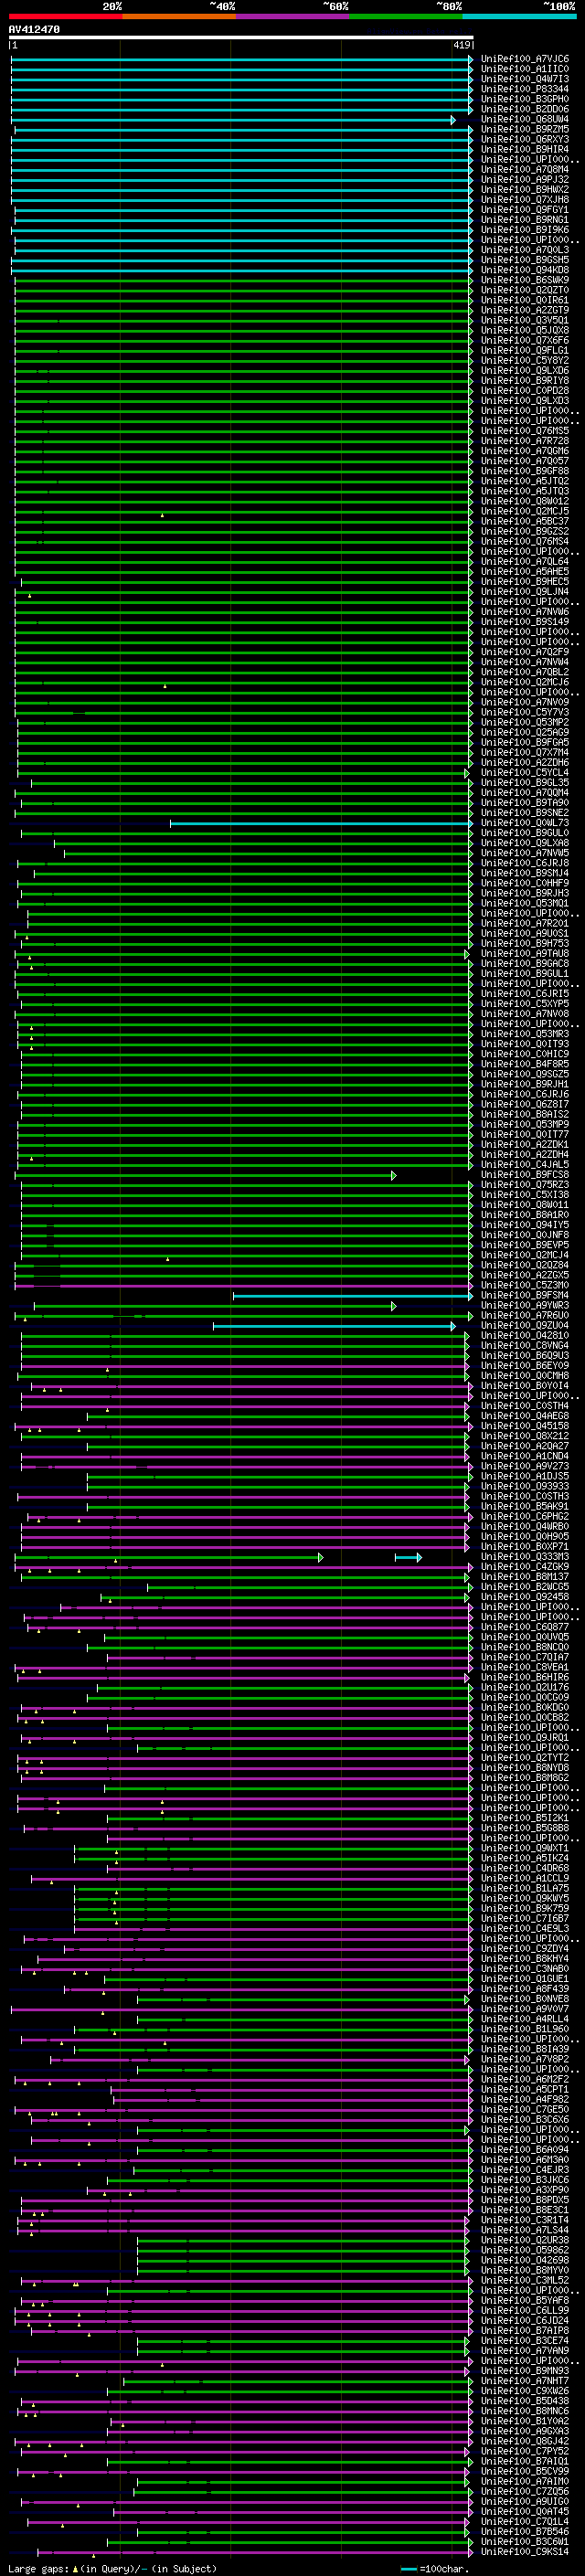Viewport: 585px width, 2576px height.
Task: Select label UniRef100_C5XYP5
Action: coord(525,1004)
